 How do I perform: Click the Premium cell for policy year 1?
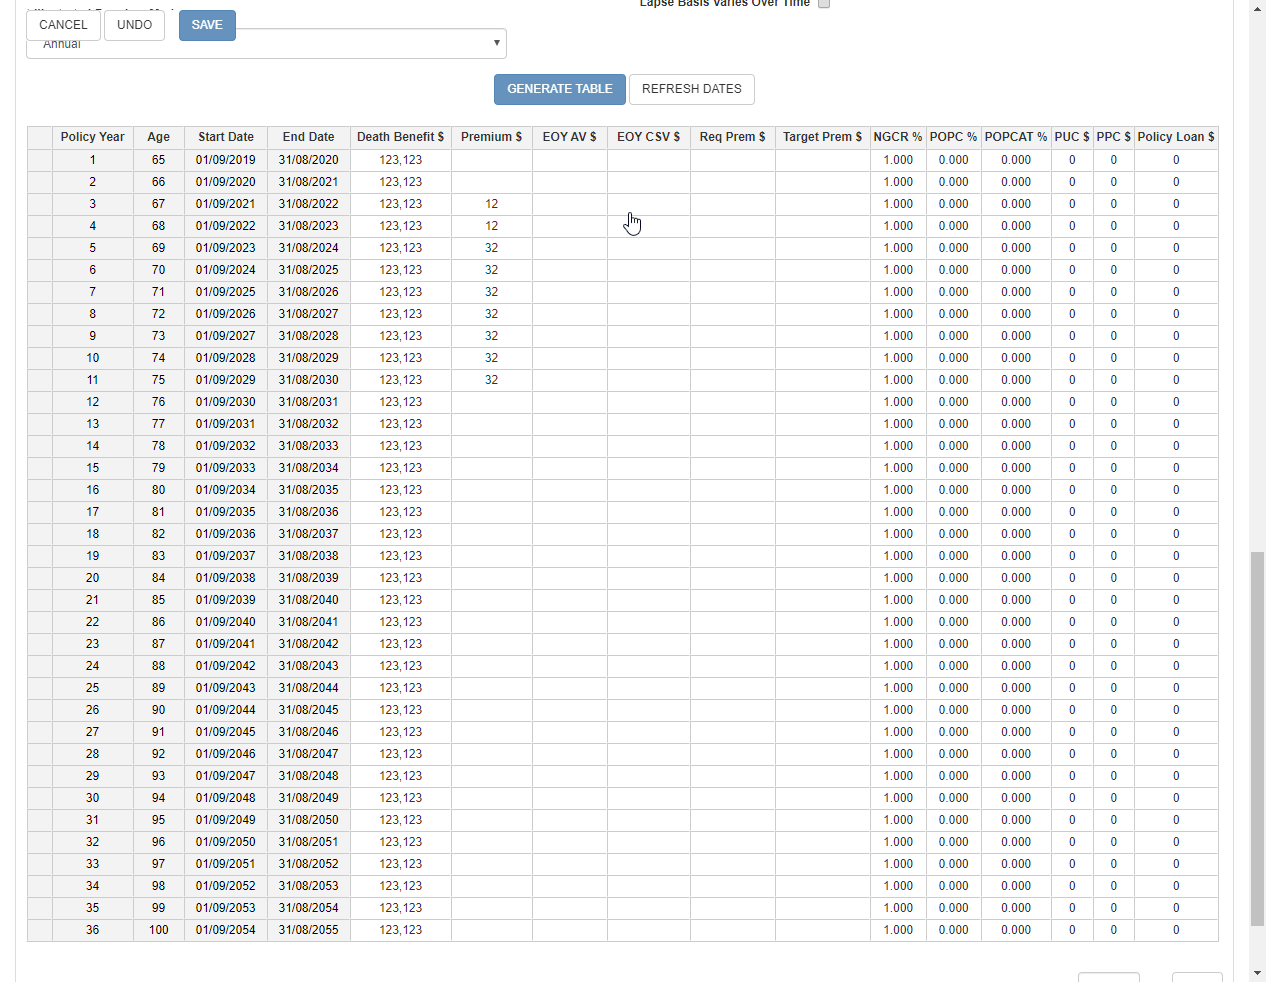pyautogui.click(x=491, y=160)
